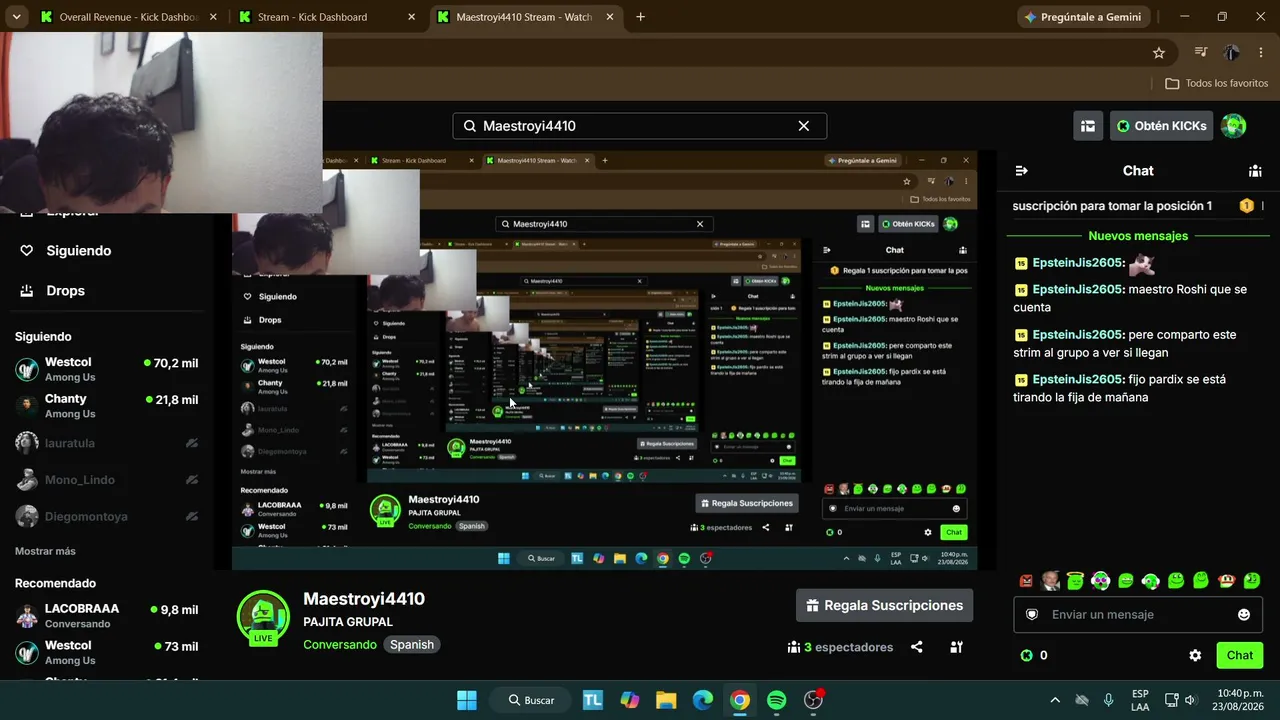
Task: Open Microsoft Edge from the taskbar
Action: click(703, 700)
